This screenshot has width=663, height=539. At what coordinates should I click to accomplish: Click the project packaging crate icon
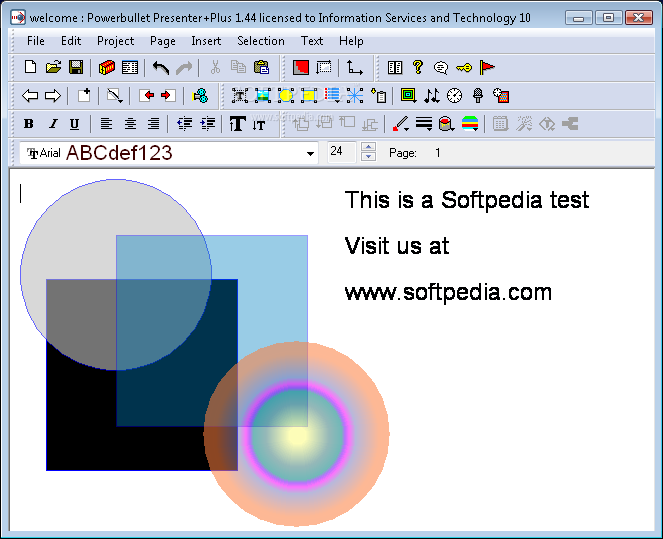tap(107, 67)
